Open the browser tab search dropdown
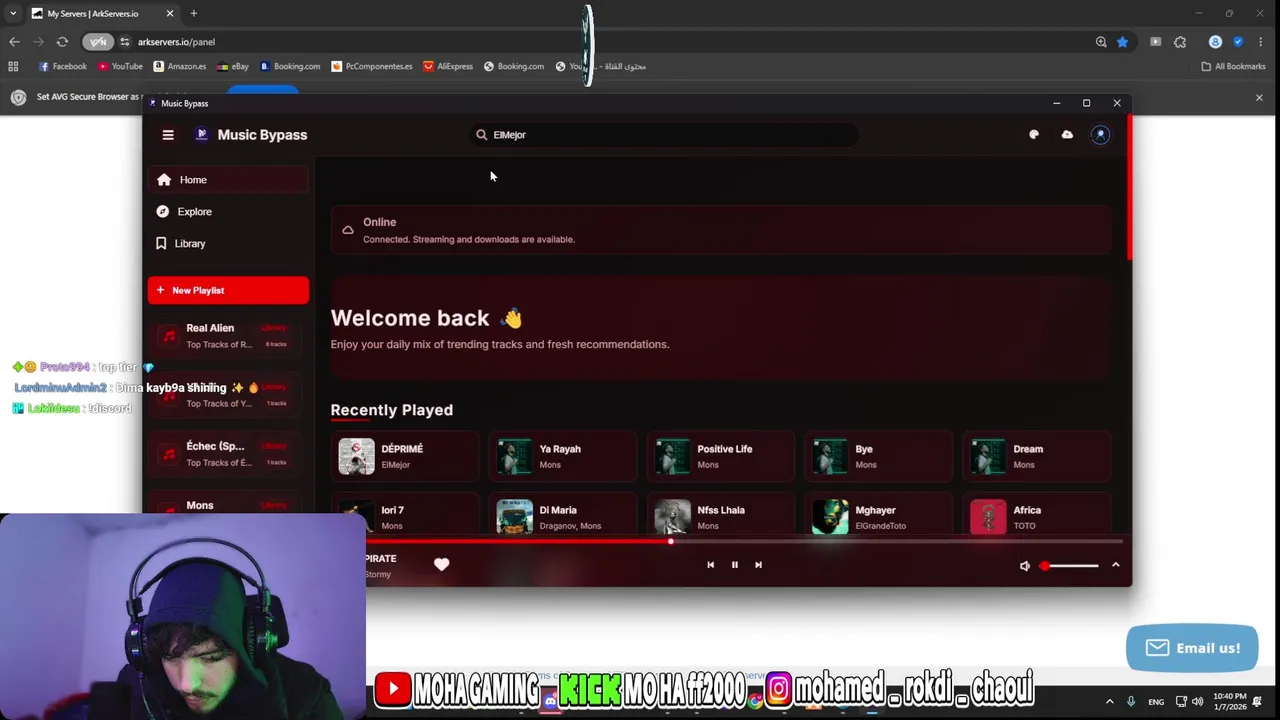 [12, 14]
